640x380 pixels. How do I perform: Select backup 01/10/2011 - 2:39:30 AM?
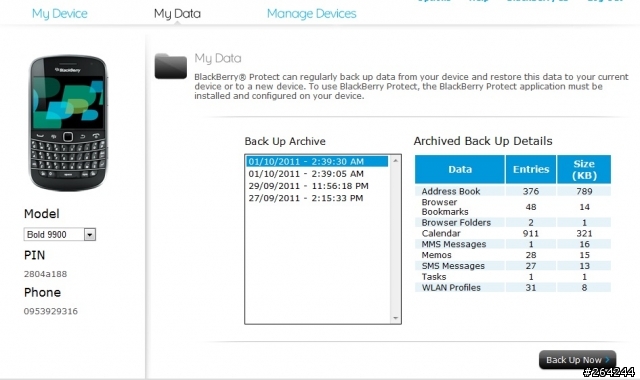317,162
